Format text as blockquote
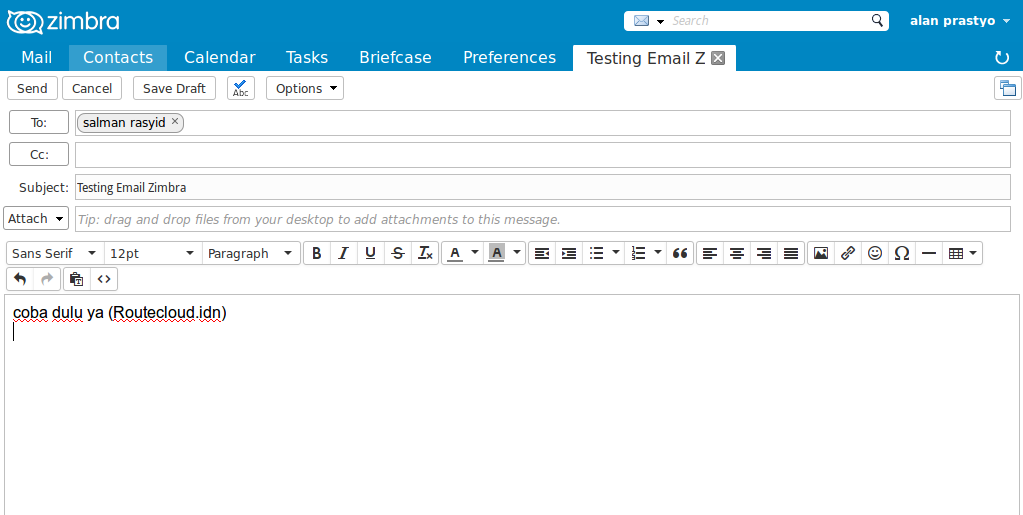The width and height of the screenshot is (1023, 515). tap(680, 253)
